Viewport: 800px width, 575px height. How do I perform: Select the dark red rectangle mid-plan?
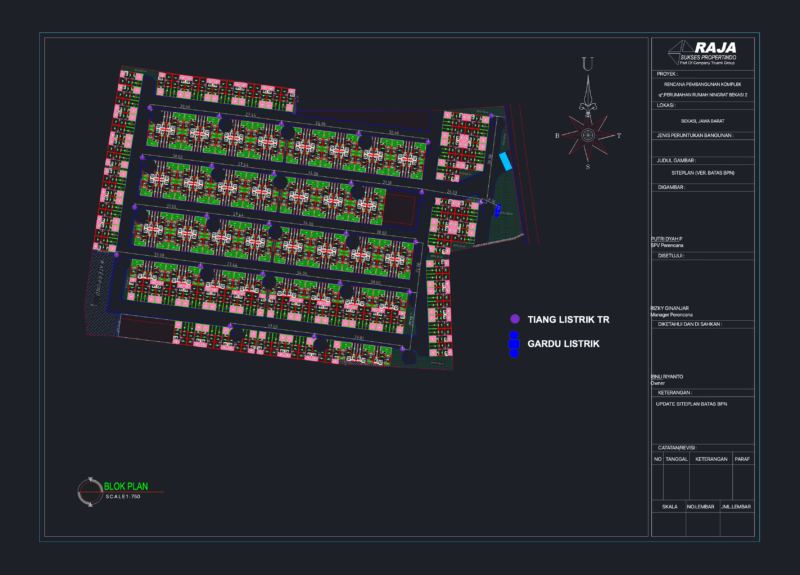(400, 209)
